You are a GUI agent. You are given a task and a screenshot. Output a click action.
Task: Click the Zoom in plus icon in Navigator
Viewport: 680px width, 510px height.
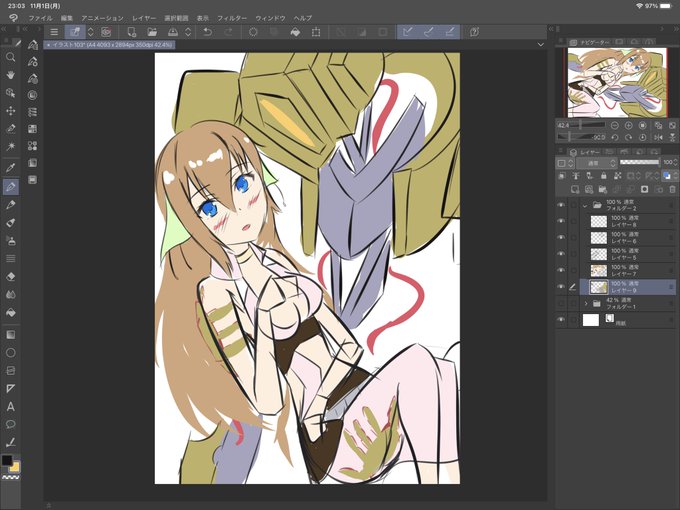(628, 125)
